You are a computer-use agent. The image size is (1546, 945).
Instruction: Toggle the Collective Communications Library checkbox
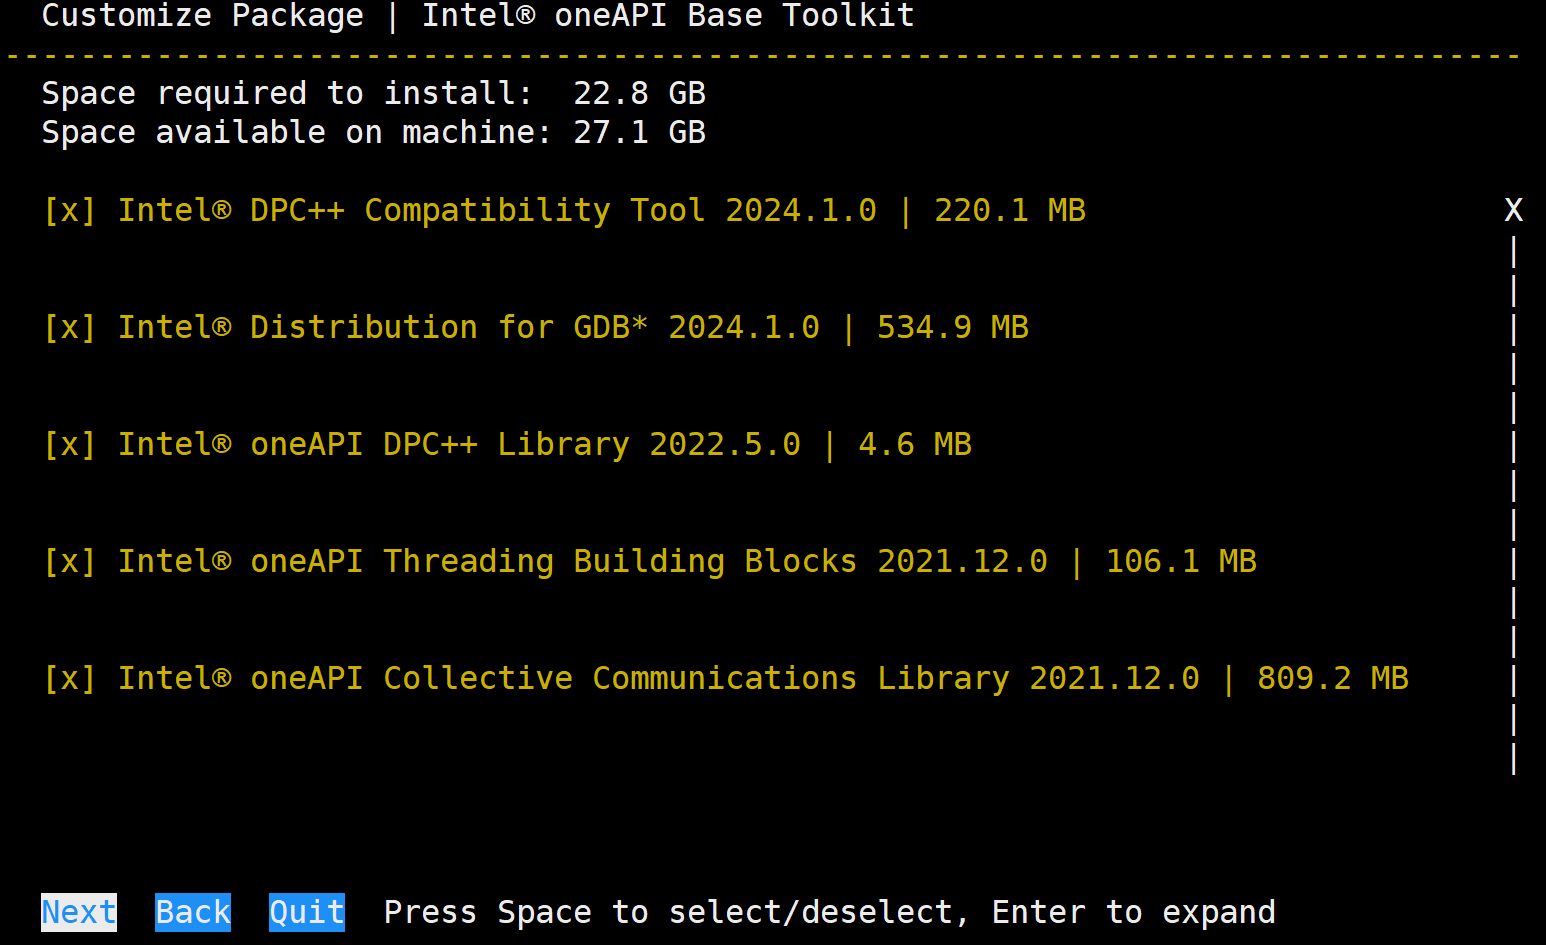click(x=69, y=679)
